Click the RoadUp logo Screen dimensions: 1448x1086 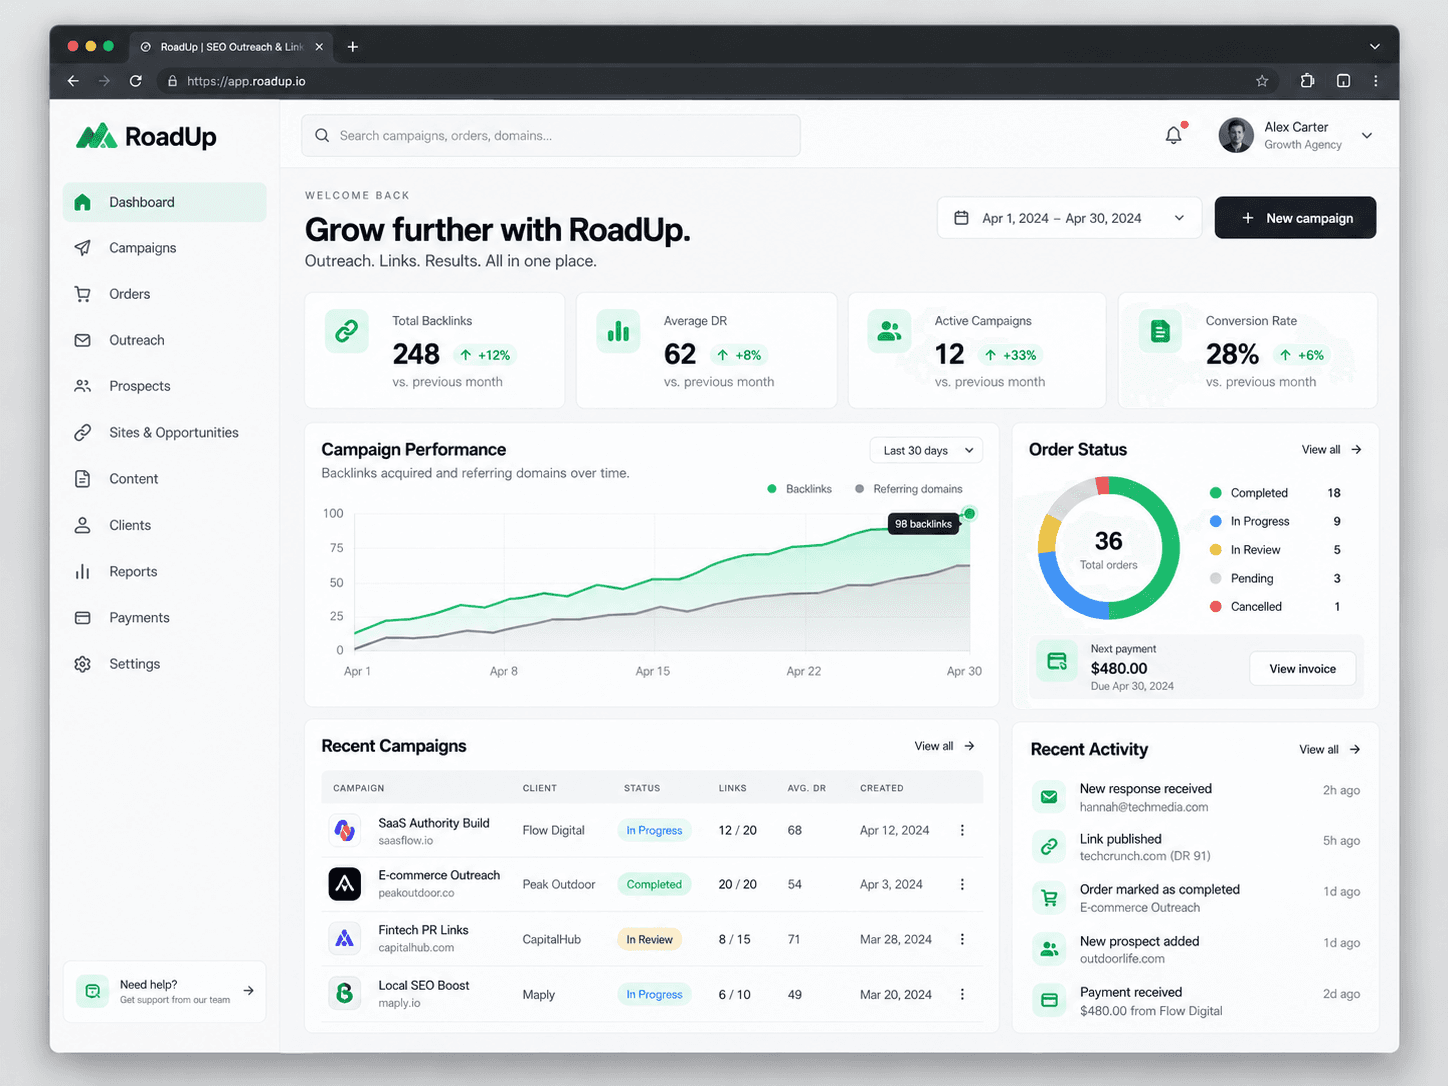[x=146, y=136]
